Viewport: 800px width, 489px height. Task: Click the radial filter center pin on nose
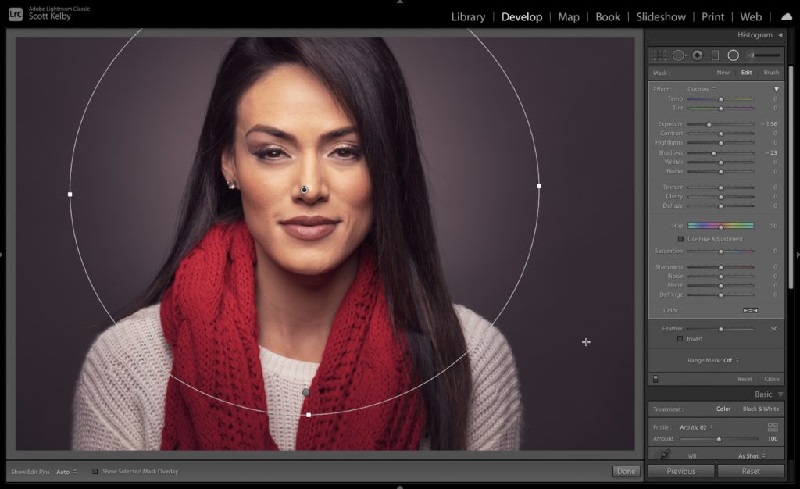(x=304, y=190)
